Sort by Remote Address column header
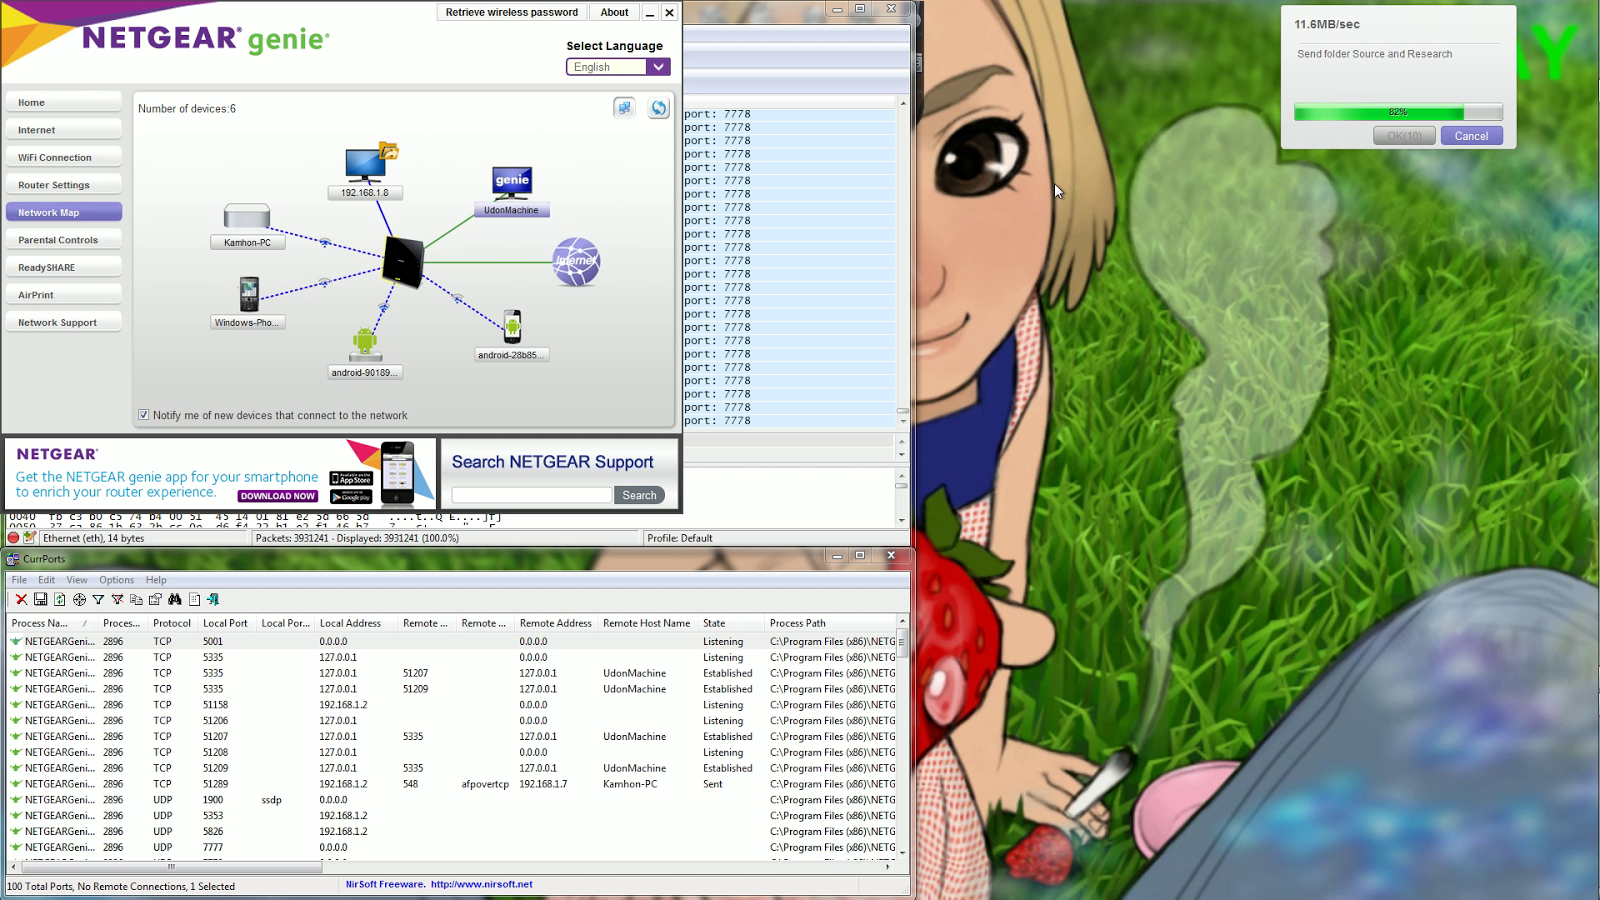This screenshot has height=900, width=1600. point(556,623)
